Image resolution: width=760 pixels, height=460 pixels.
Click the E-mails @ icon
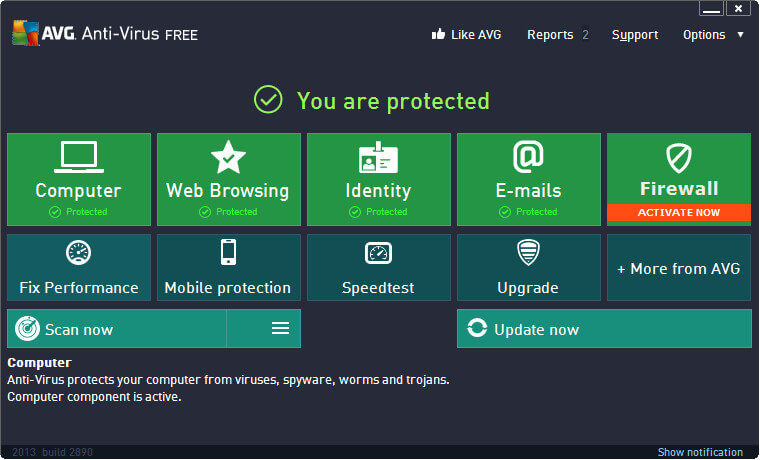point(528,157)
